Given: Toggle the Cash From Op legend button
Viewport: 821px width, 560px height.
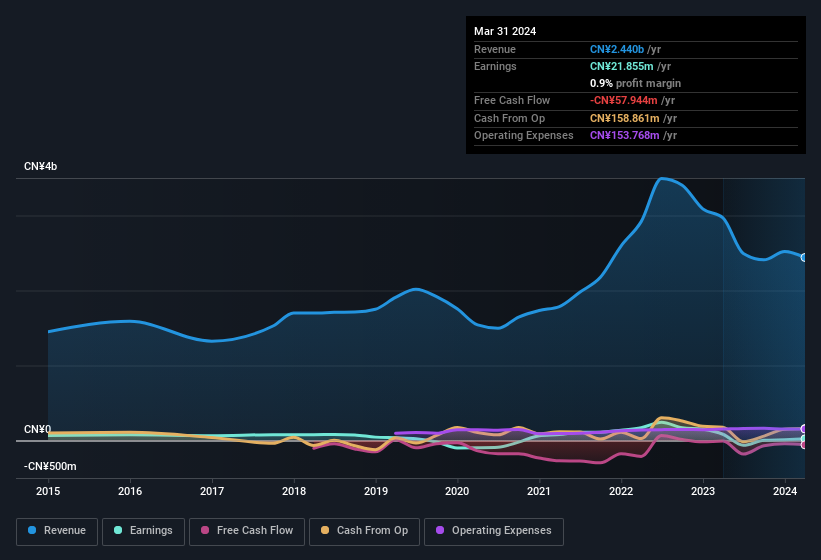Looking at the screenshot, I should click(x=364, y=531).
